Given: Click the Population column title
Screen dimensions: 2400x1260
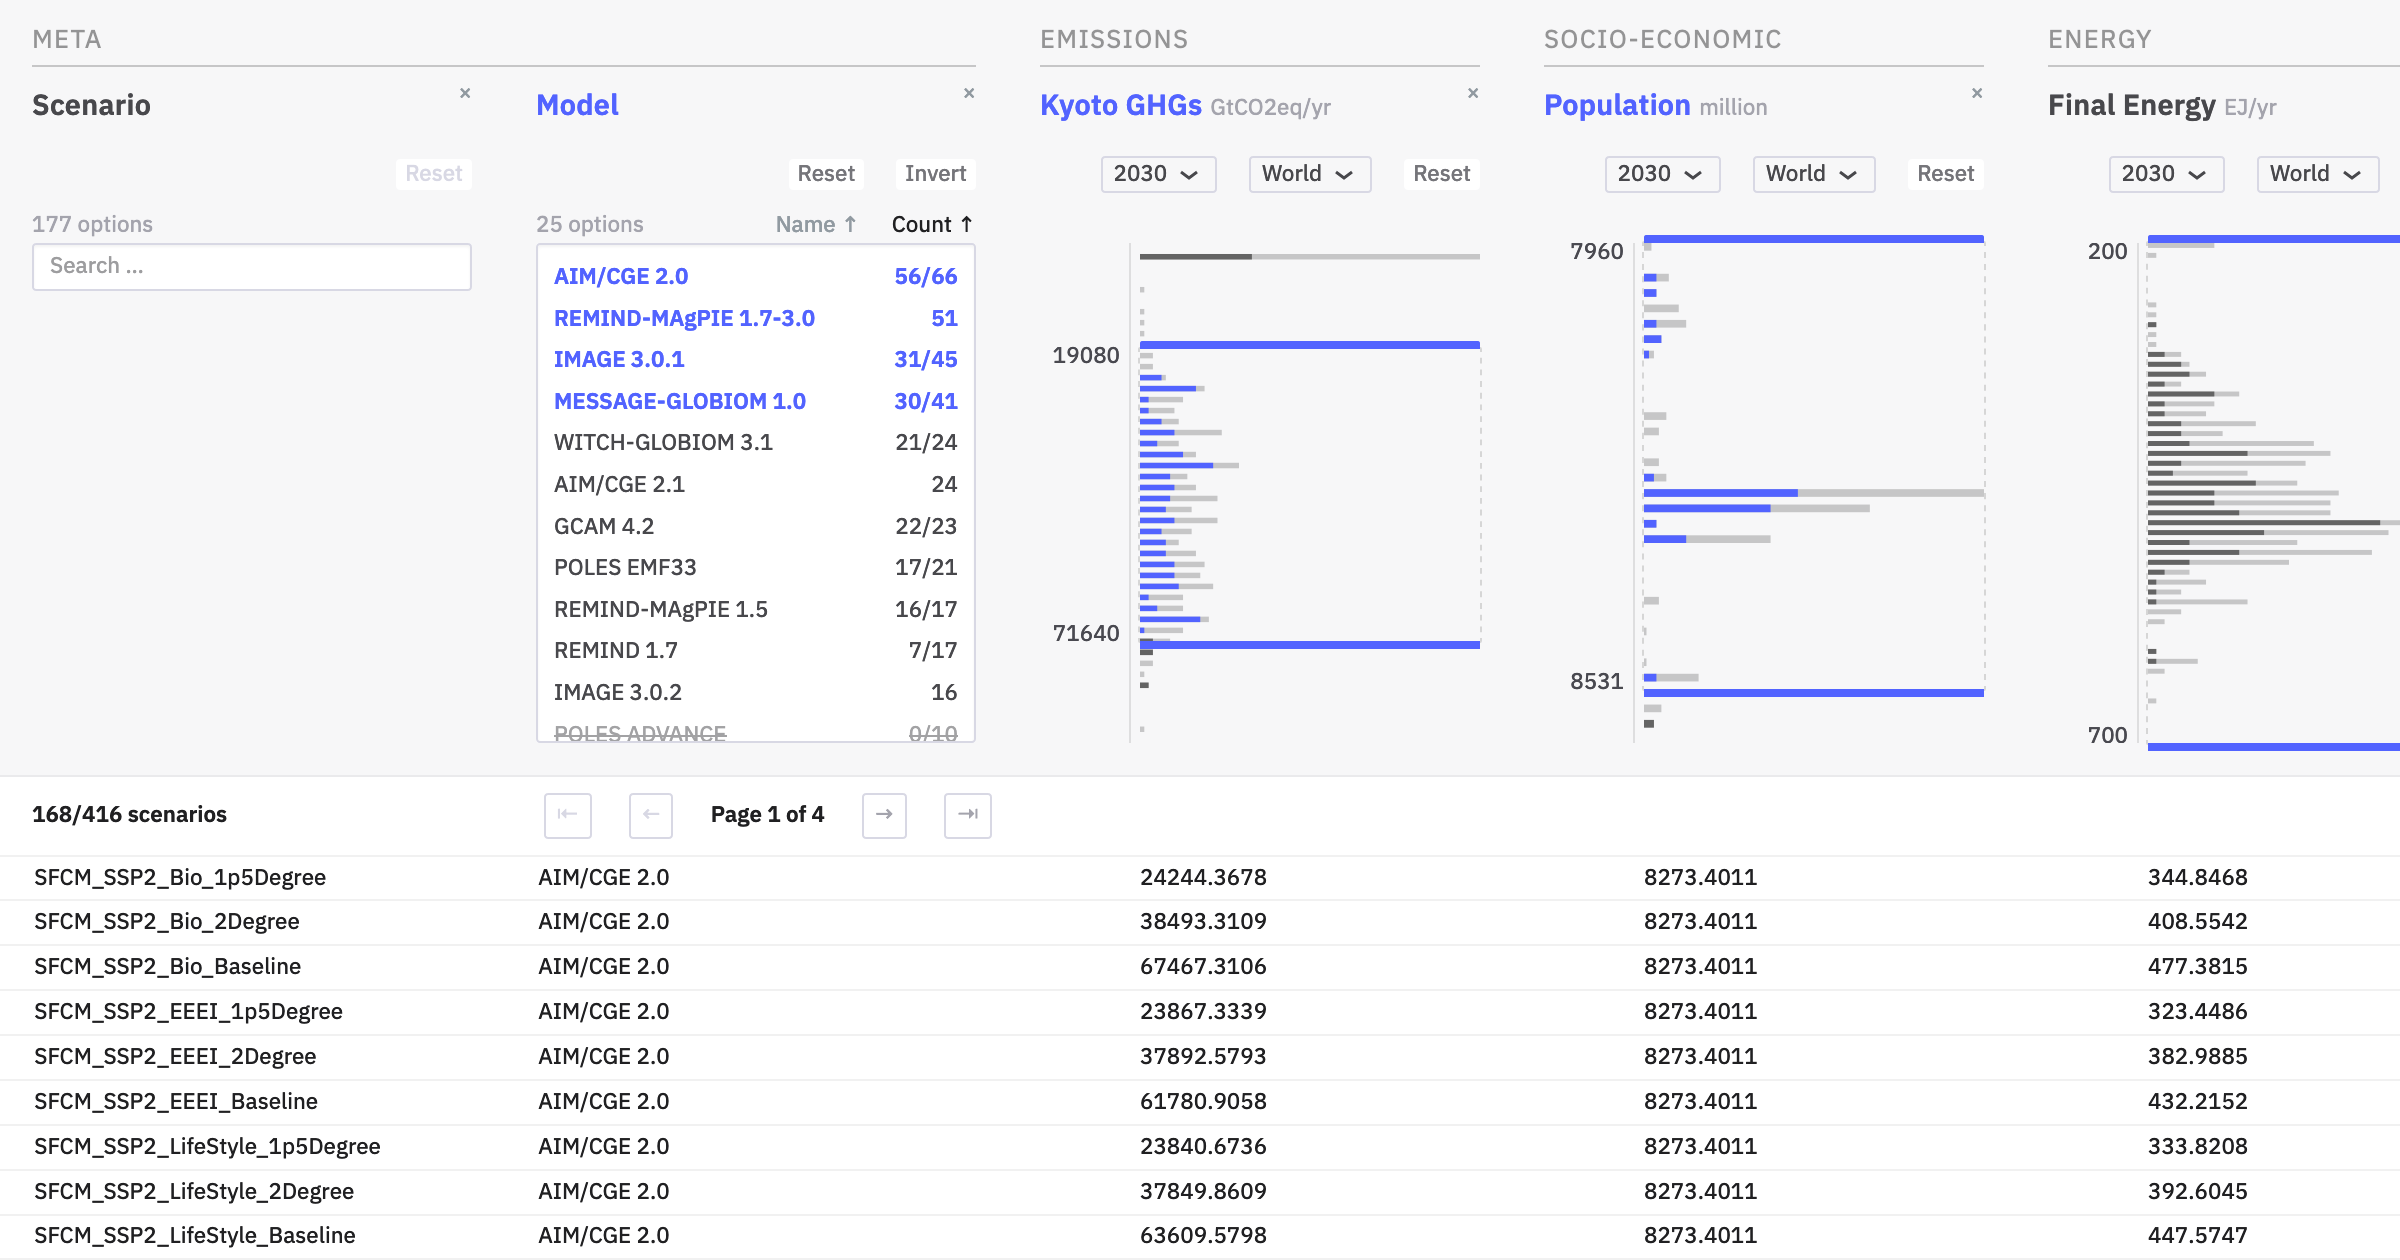Looking at the screenshot, I should [x=1617, y=105].
